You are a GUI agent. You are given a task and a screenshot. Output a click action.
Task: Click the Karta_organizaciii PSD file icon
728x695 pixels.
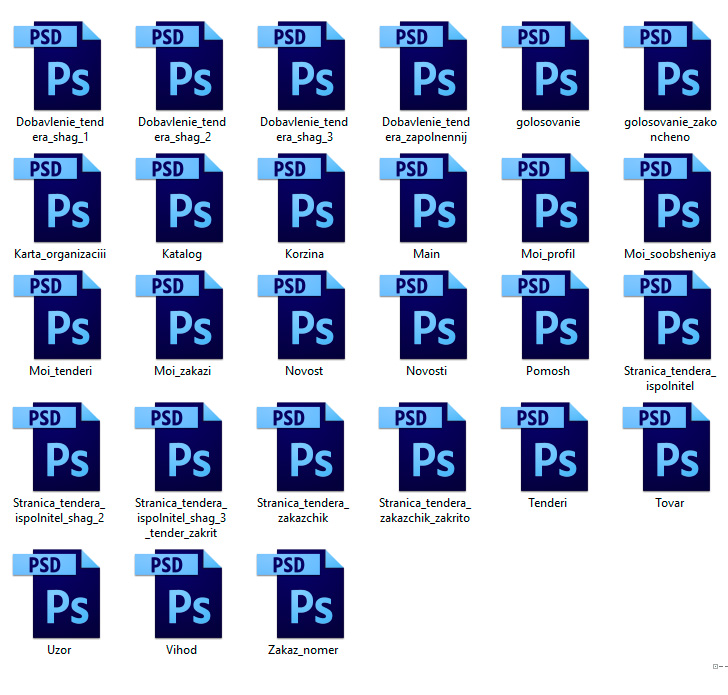58,198
